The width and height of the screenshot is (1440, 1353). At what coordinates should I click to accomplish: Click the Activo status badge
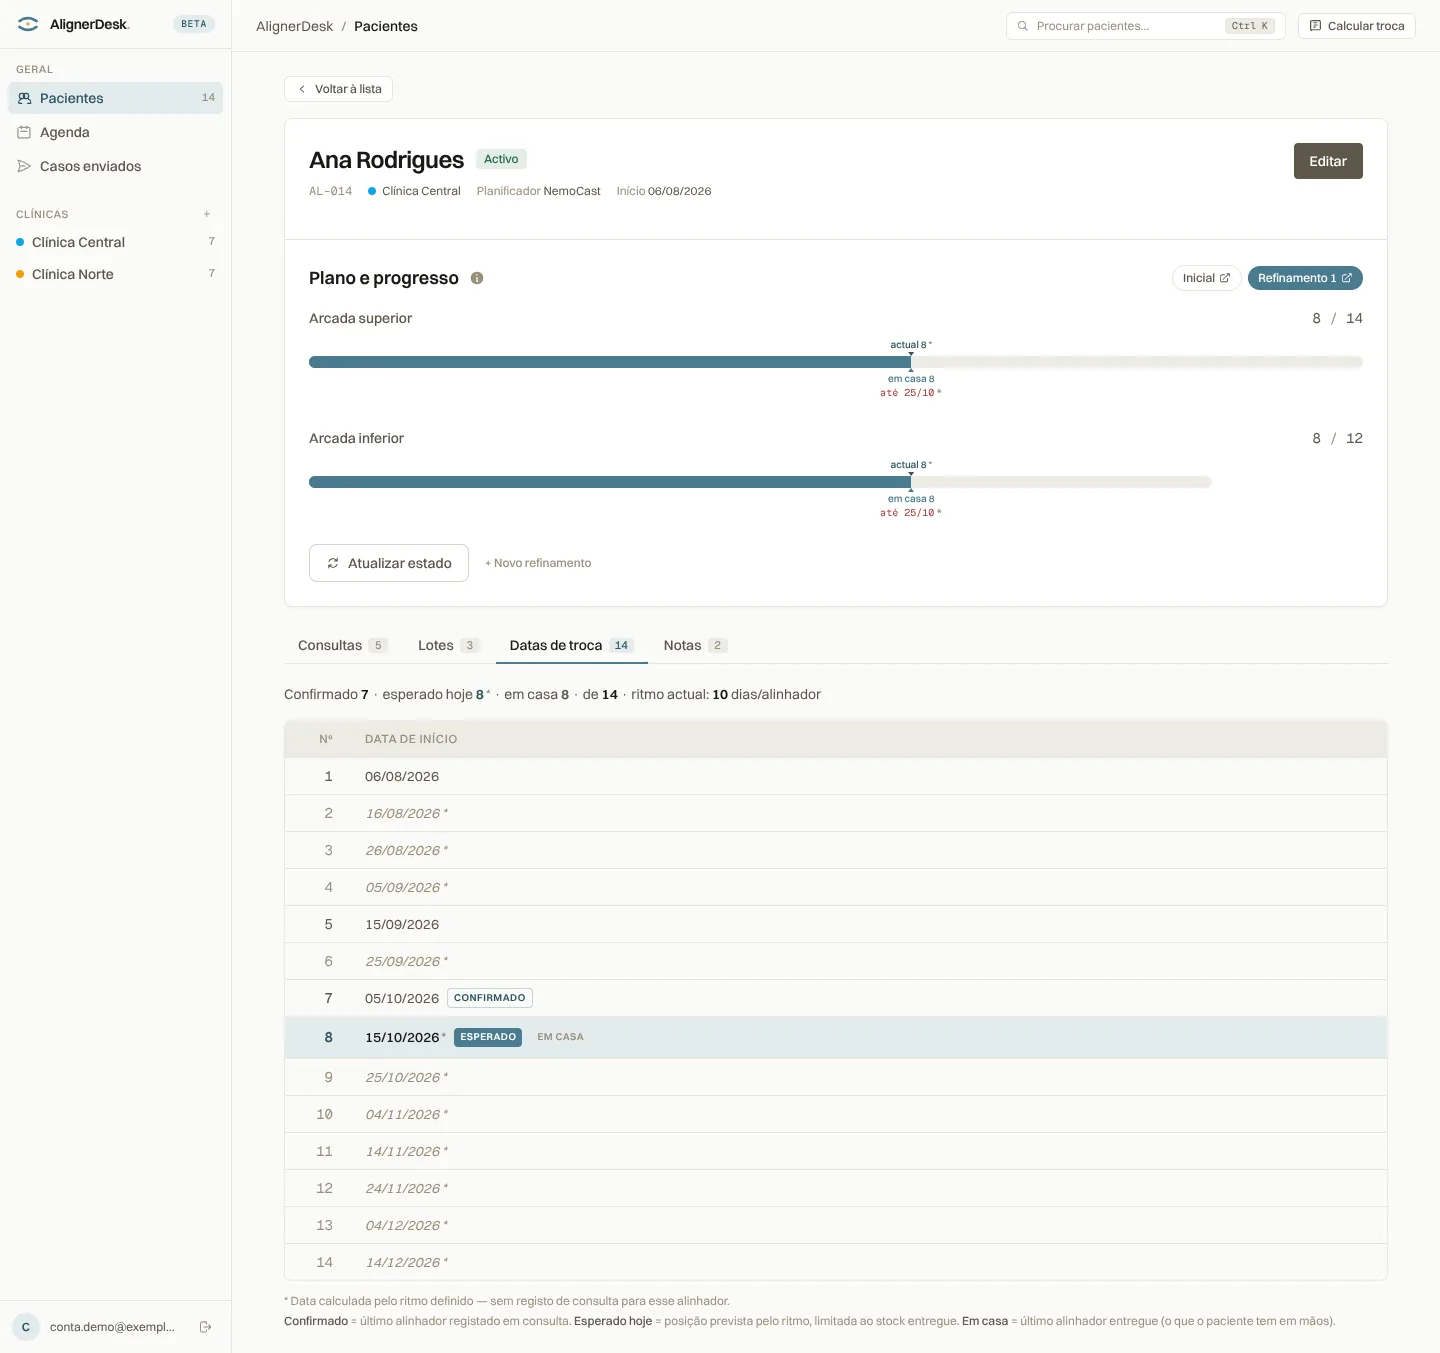coord(501,159)
